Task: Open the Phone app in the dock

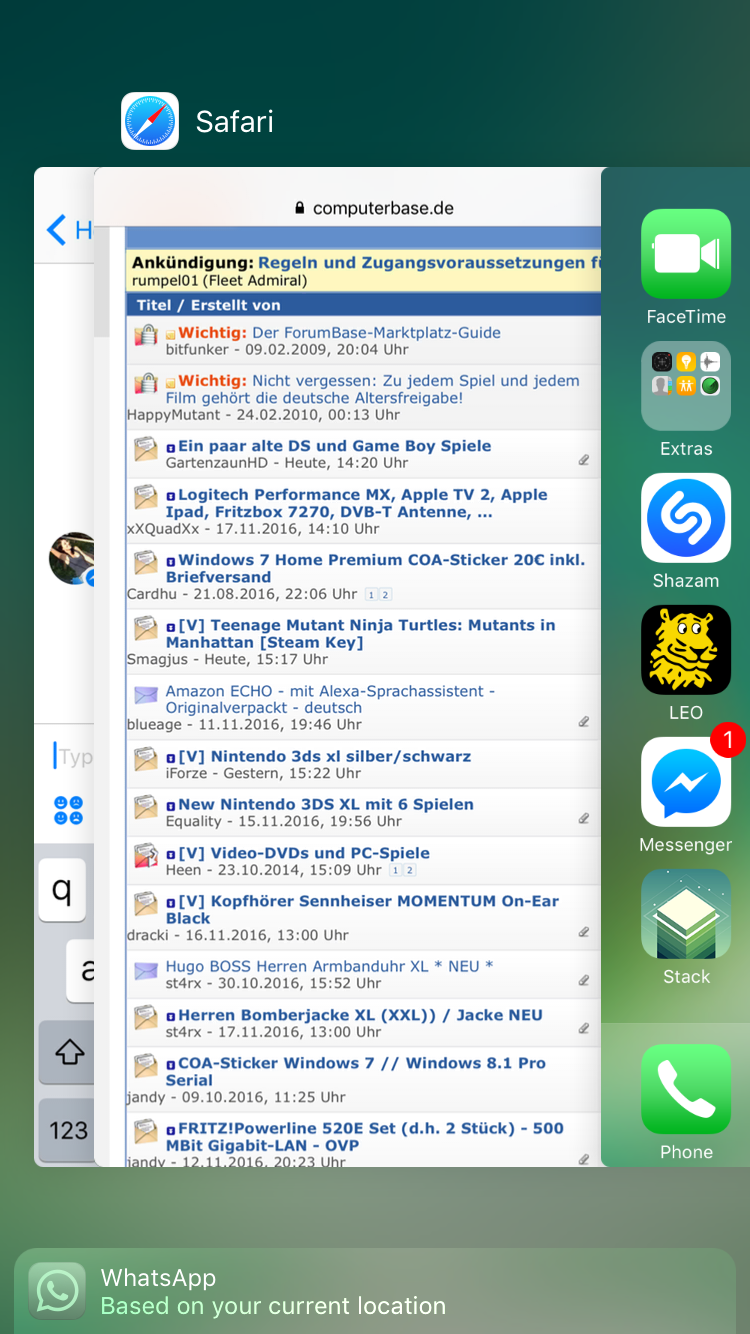Action: [686, 1089]
